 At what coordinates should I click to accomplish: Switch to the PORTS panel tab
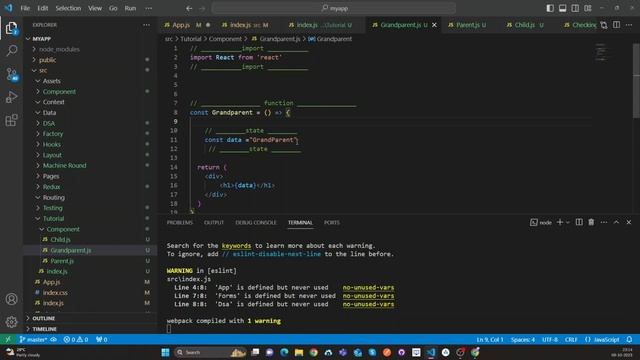tap(331, 222)
